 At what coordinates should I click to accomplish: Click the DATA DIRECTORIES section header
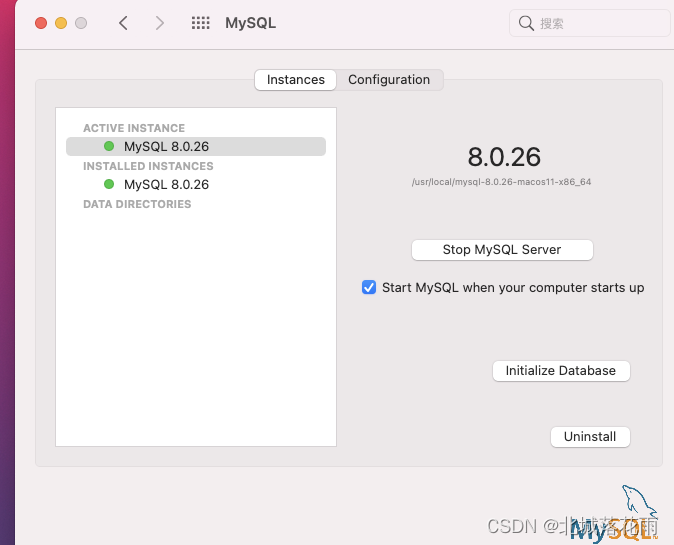coord(137,204)
